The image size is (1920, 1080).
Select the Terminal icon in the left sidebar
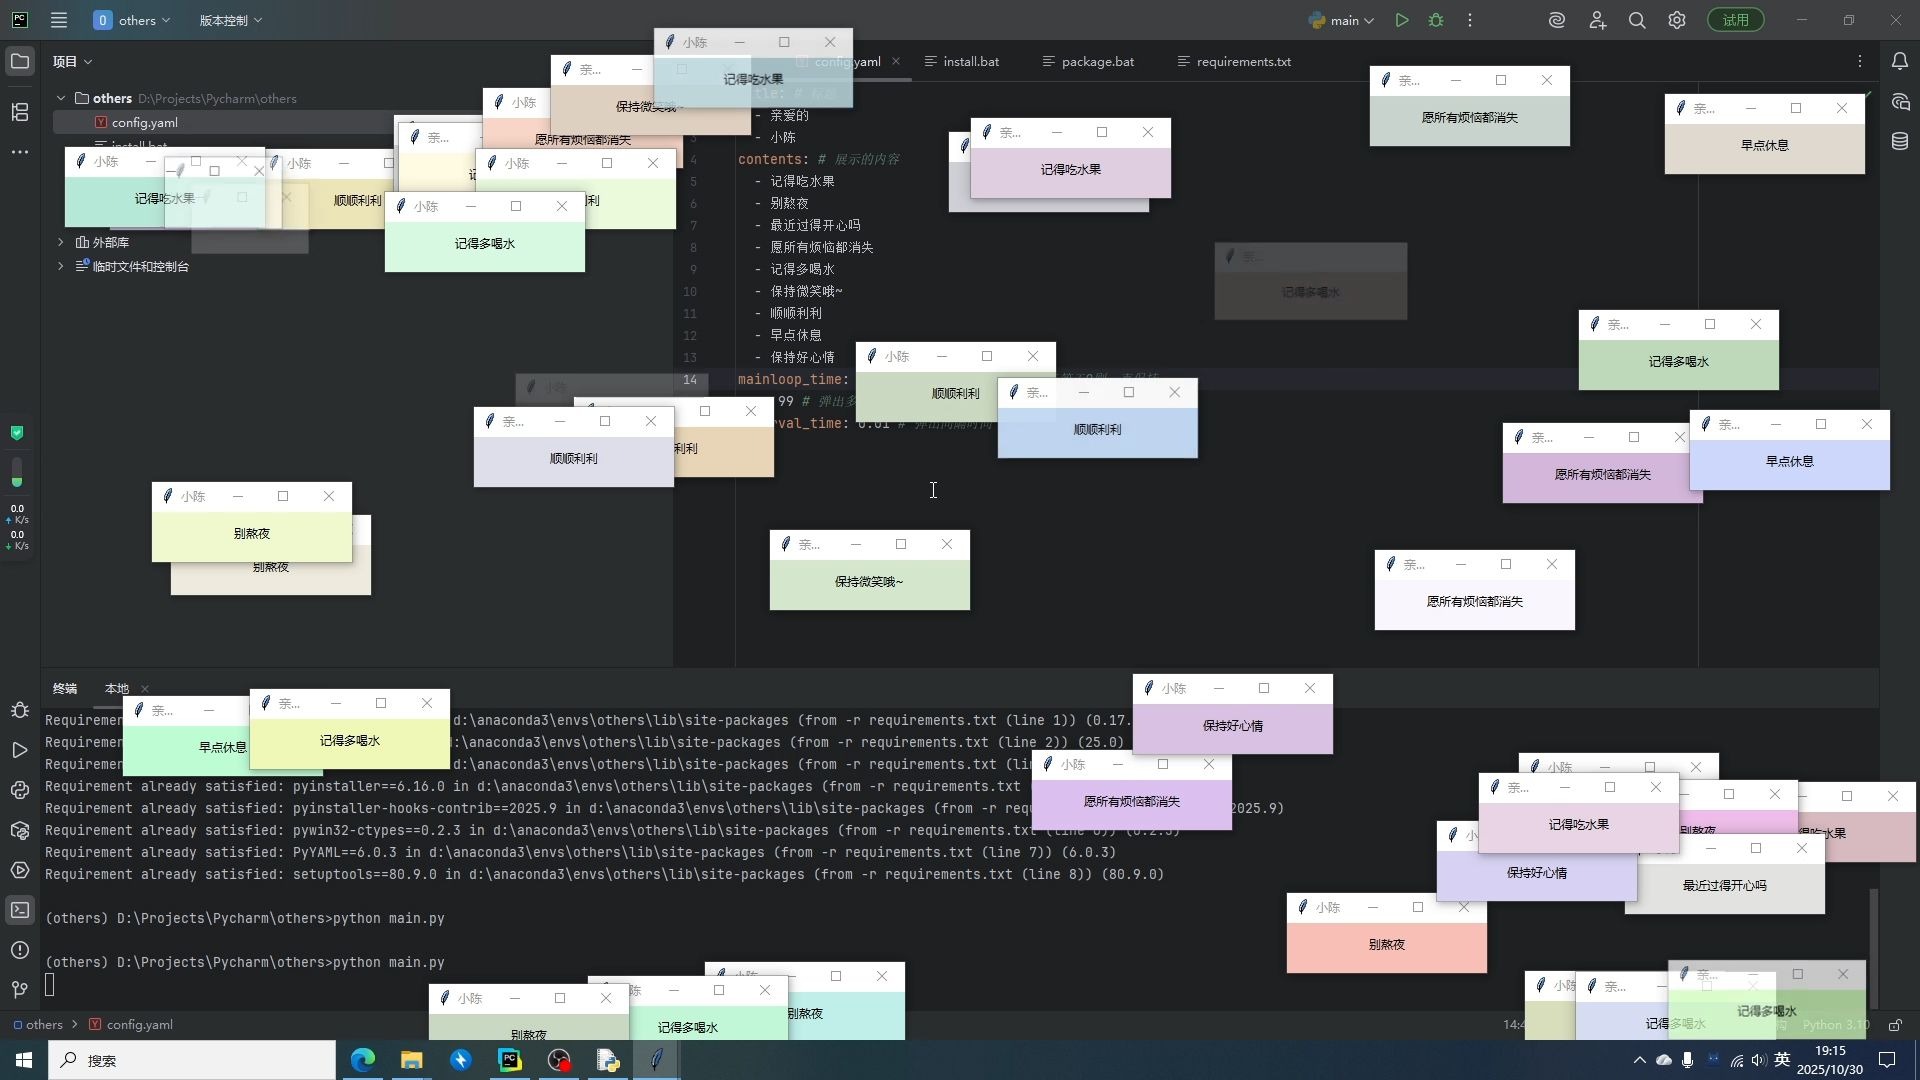pos(20,910)
